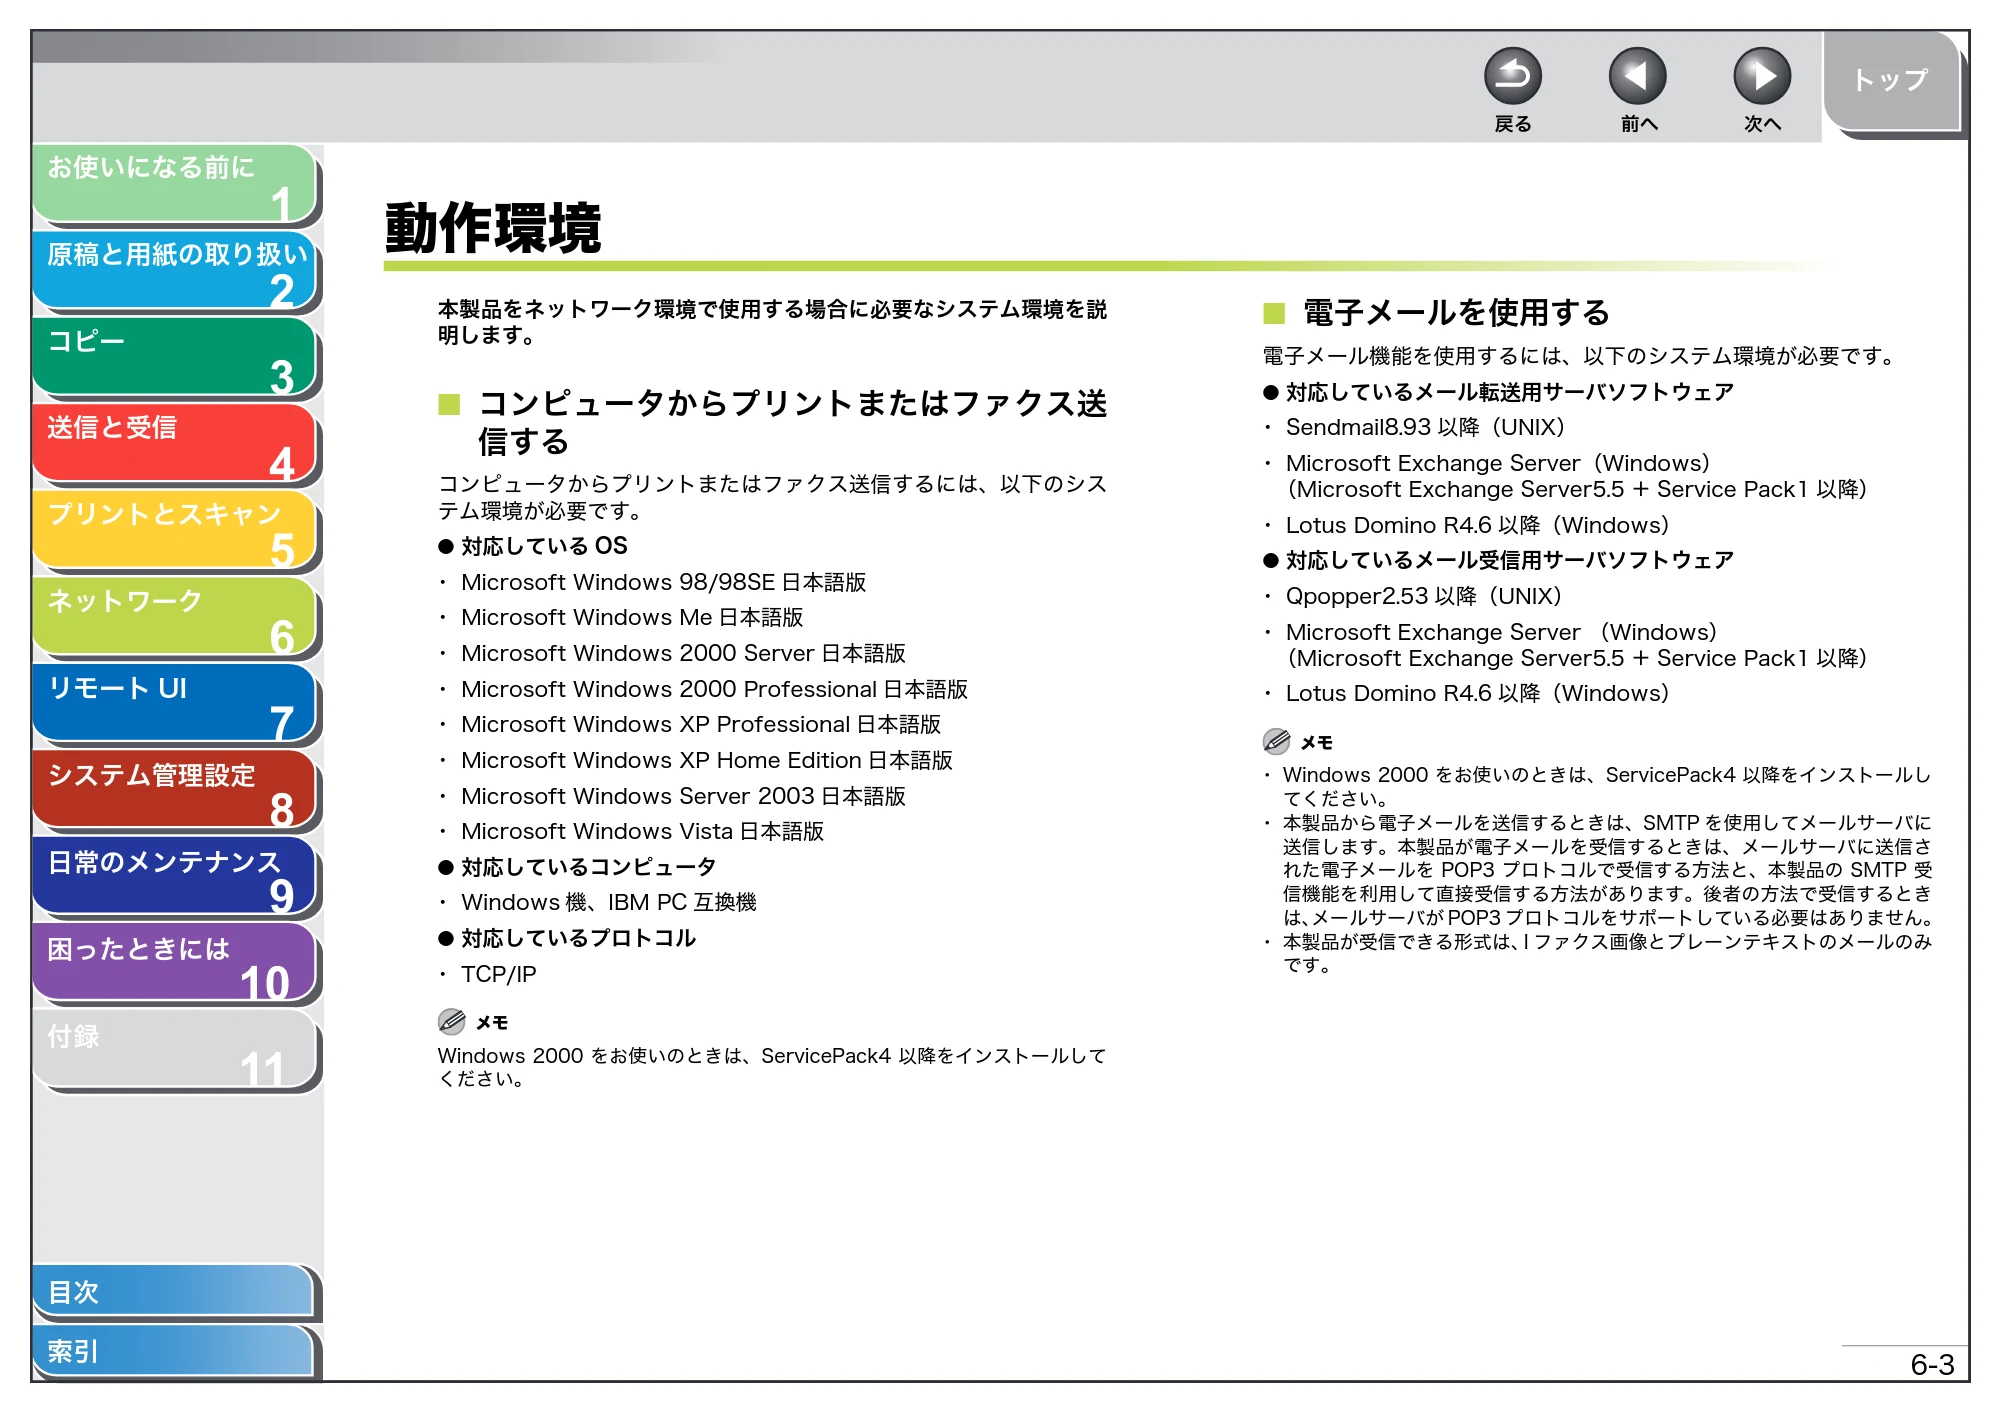The height and width of the screenshot is (1414, 2000).
Task: Open the 索引 (index) button
Action: click(x=174, y=1351)
